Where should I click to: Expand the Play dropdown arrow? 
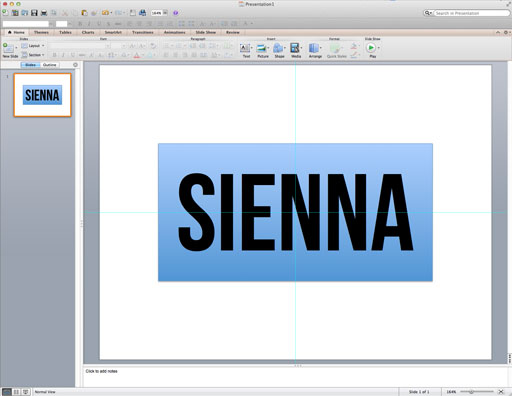[x=378, y=48]
